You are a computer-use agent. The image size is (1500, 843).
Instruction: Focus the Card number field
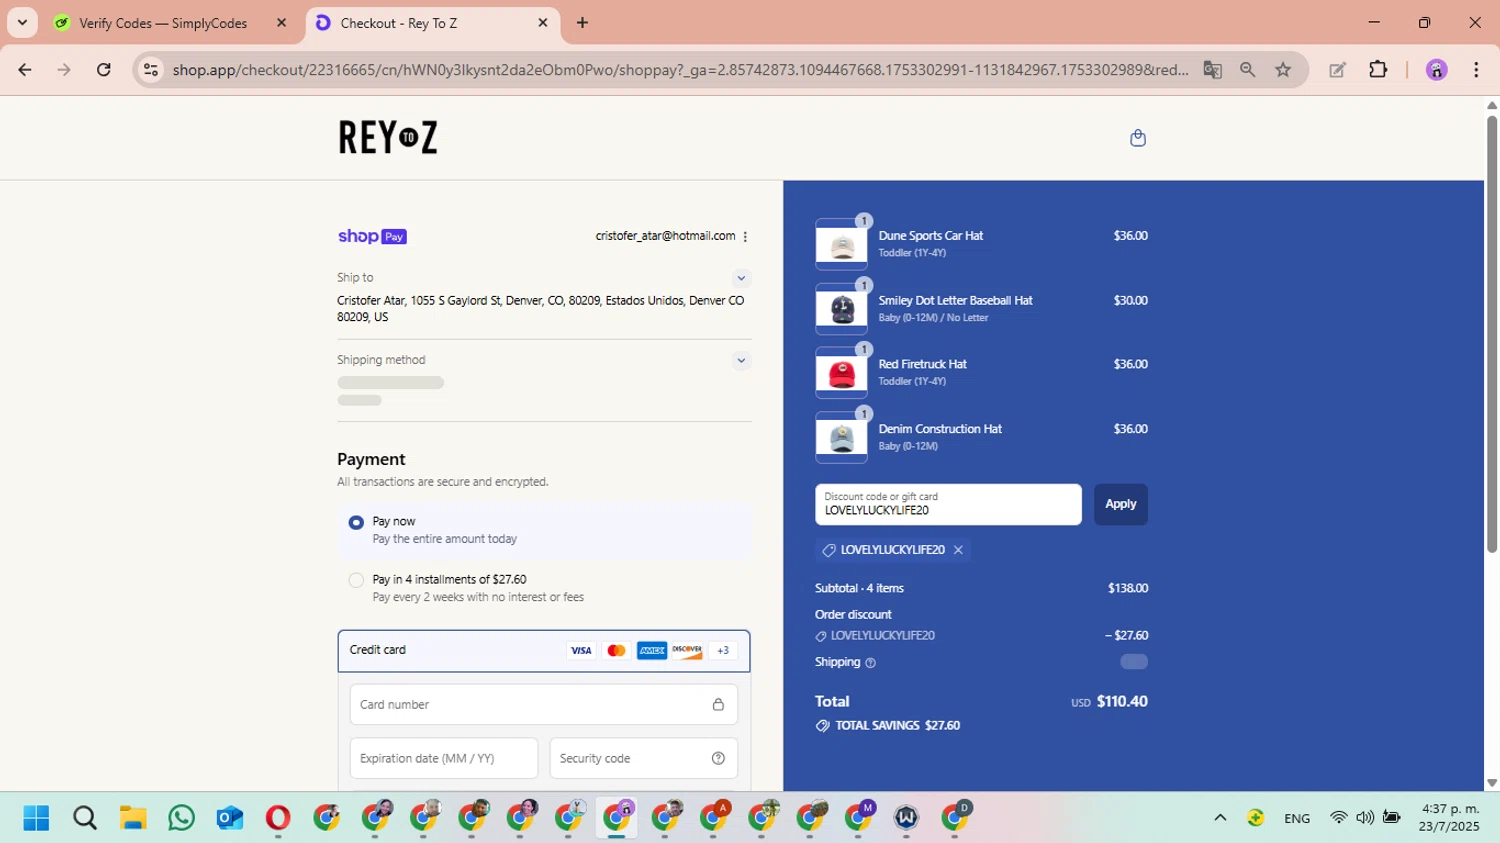pyautogui.click(x=544, y=705)
